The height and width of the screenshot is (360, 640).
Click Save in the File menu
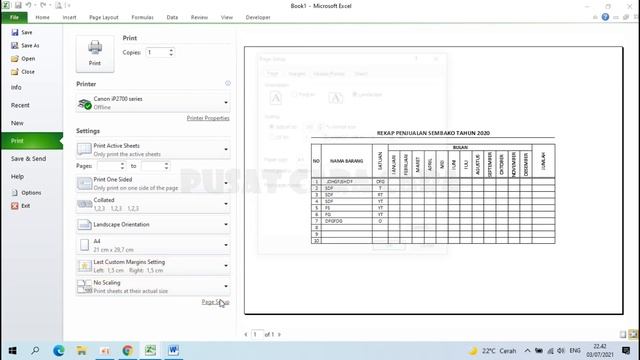(22, 32)
